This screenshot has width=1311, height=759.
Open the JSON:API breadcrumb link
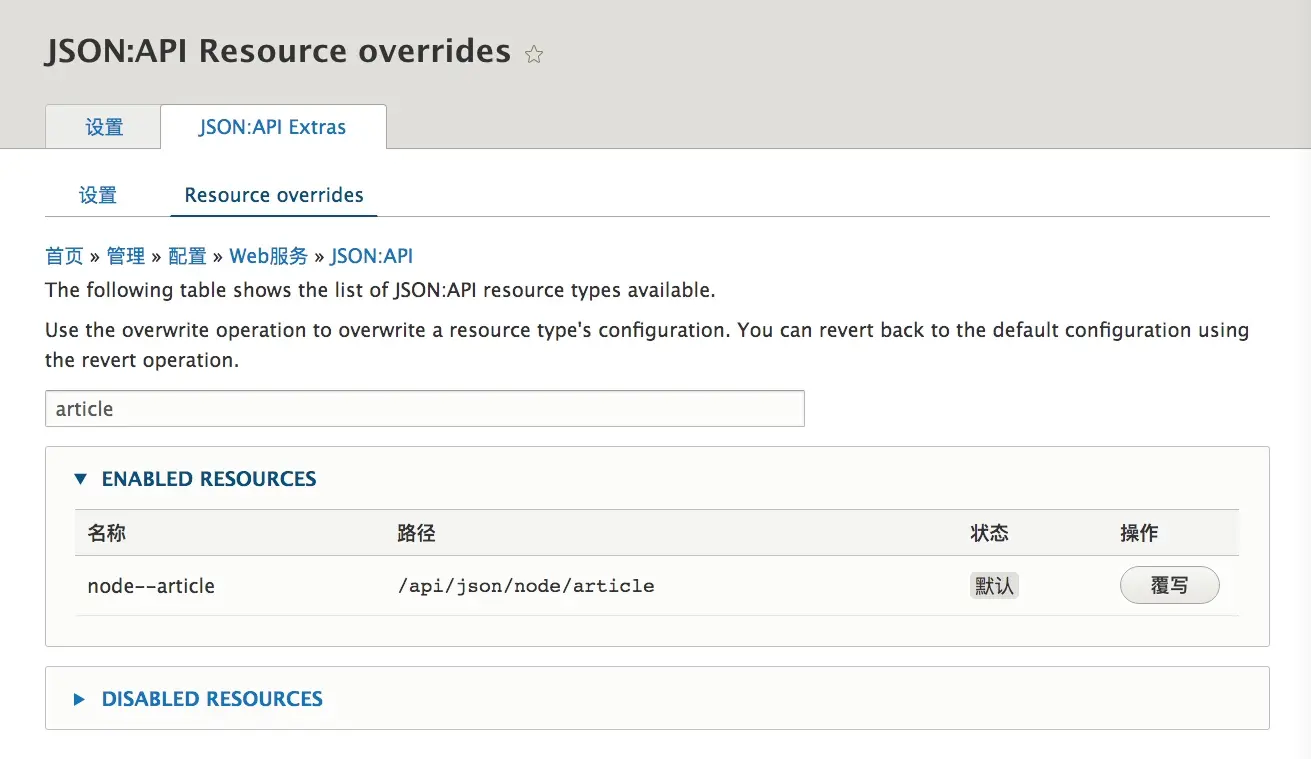tap(372, 256)
